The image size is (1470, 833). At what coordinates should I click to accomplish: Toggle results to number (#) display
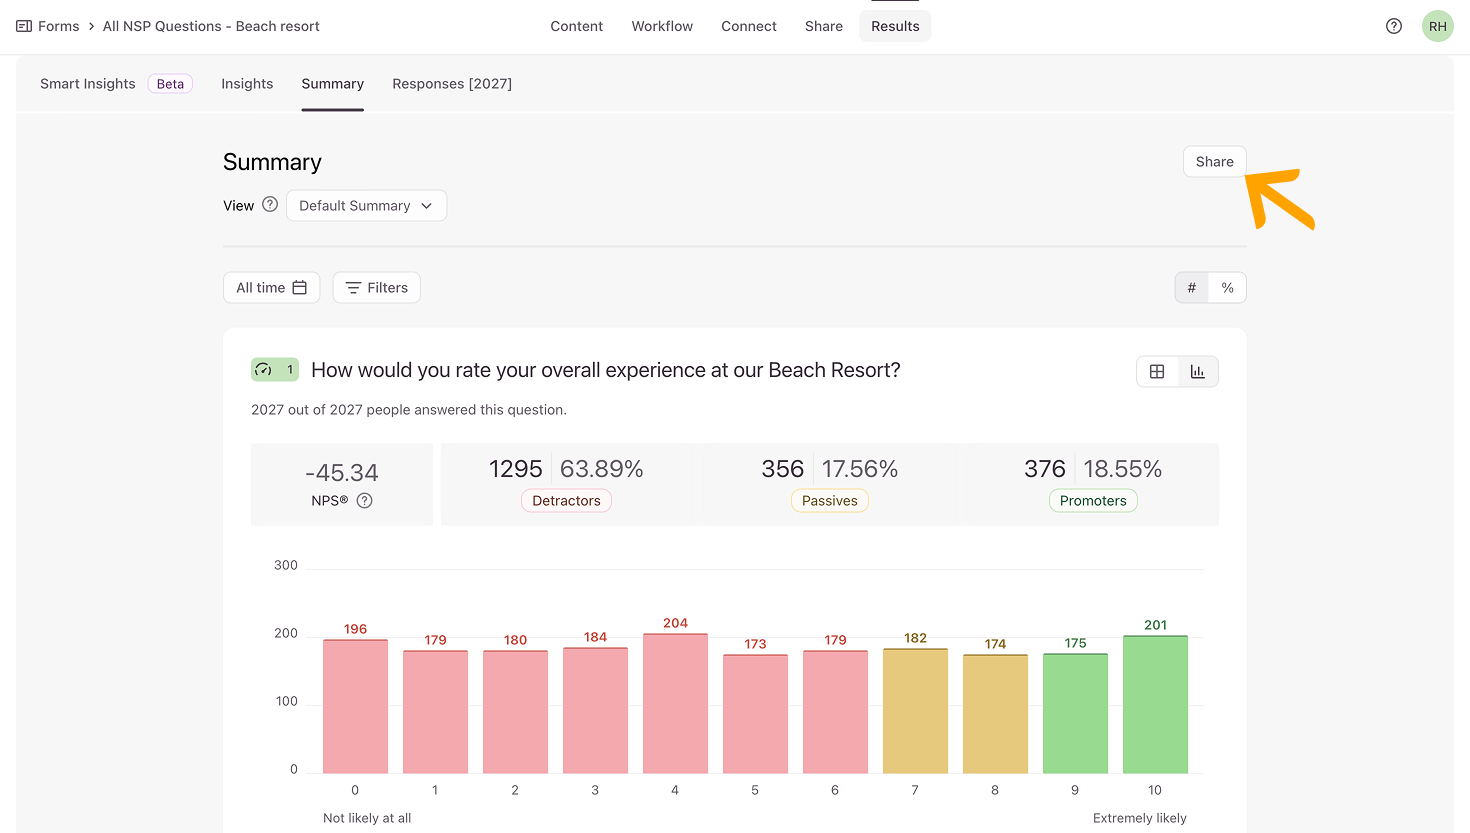tap(1191, 288)
